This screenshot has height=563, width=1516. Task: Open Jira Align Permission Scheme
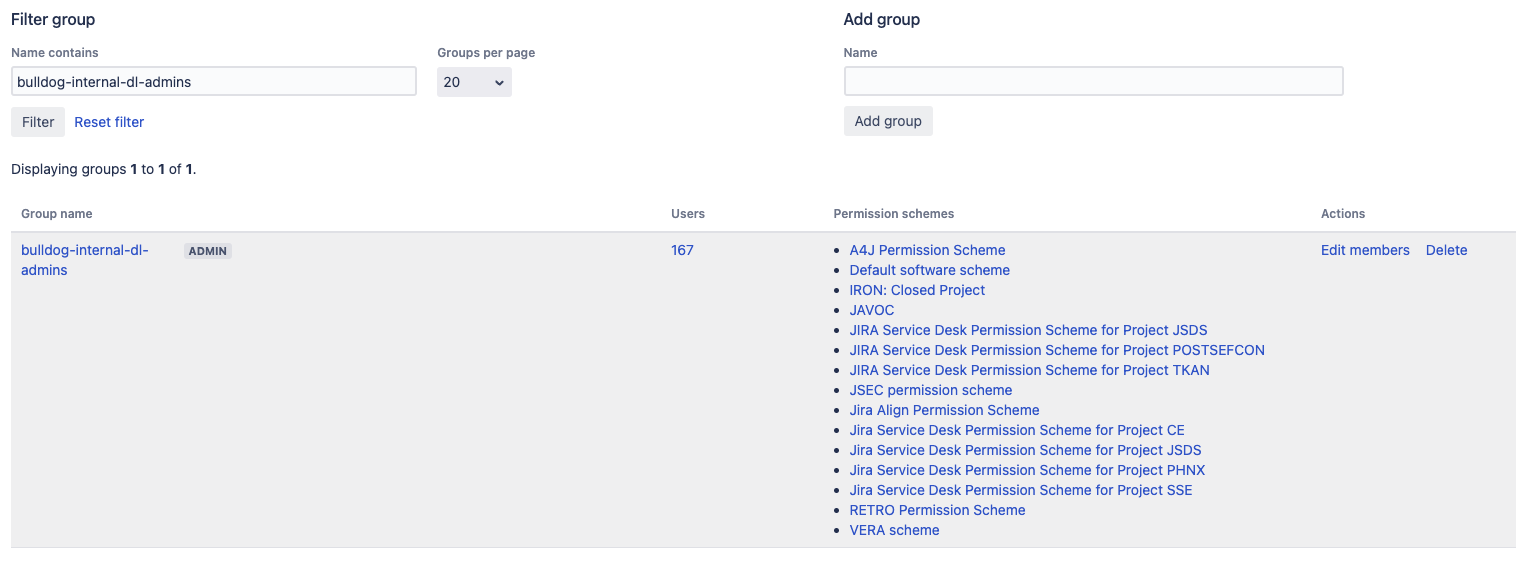pyautogui.click(x=944, y=410)
